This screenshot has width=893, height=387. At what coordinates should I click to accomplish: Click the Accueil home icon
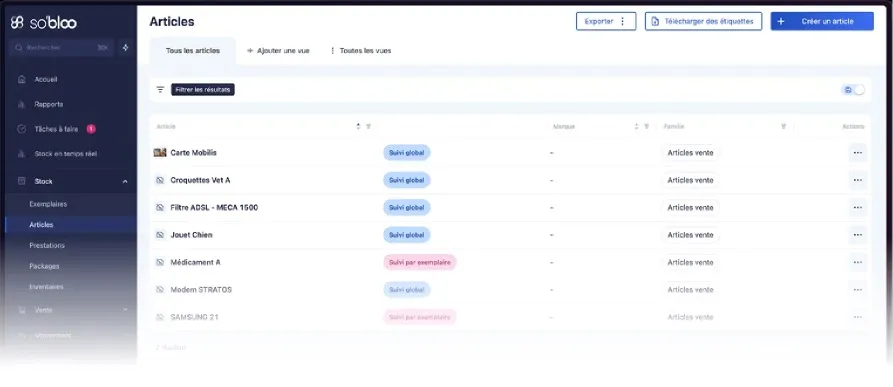pos(22,80)
